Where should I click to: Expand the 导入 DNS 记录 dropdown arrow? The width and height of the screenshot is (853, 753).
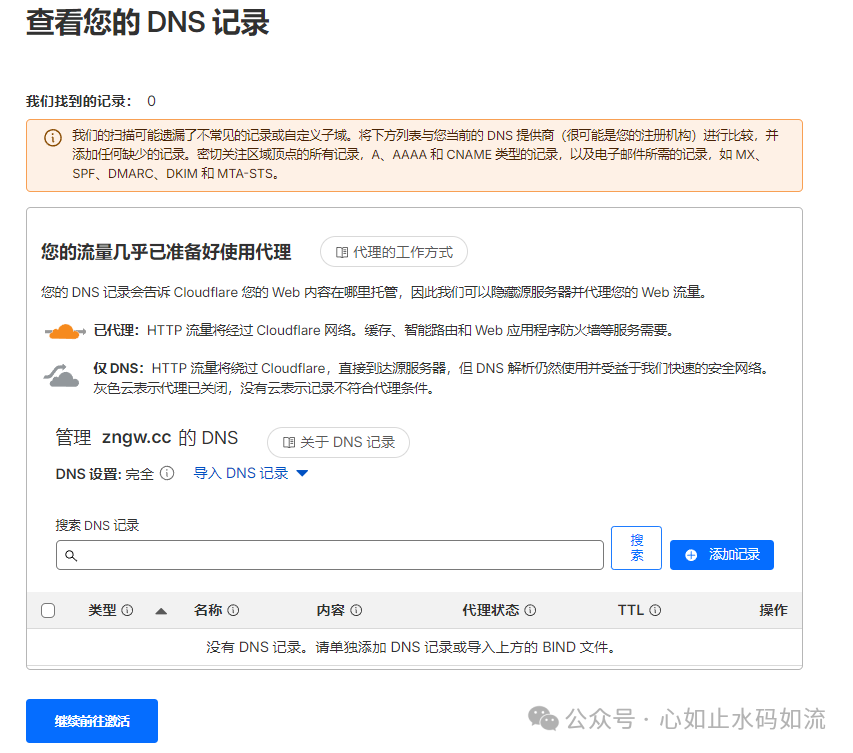[302, 473]
